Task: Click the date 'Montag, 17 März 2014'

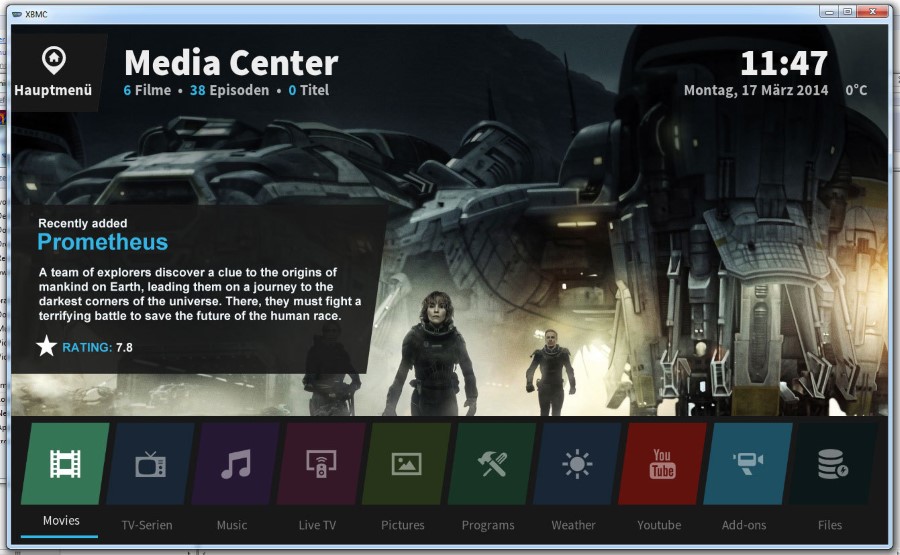Action: tap(756, 90)
